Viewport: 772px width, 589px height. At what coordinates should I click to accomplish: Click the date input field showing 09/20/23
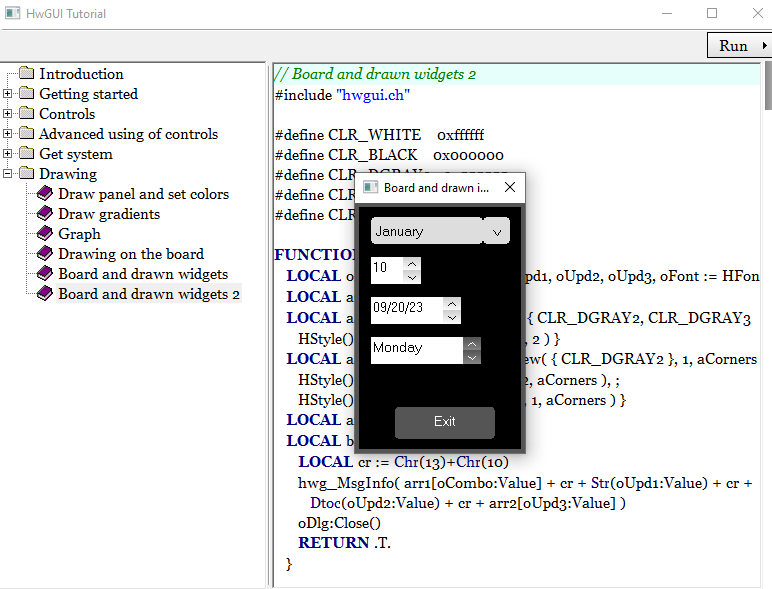coord(405,309)
